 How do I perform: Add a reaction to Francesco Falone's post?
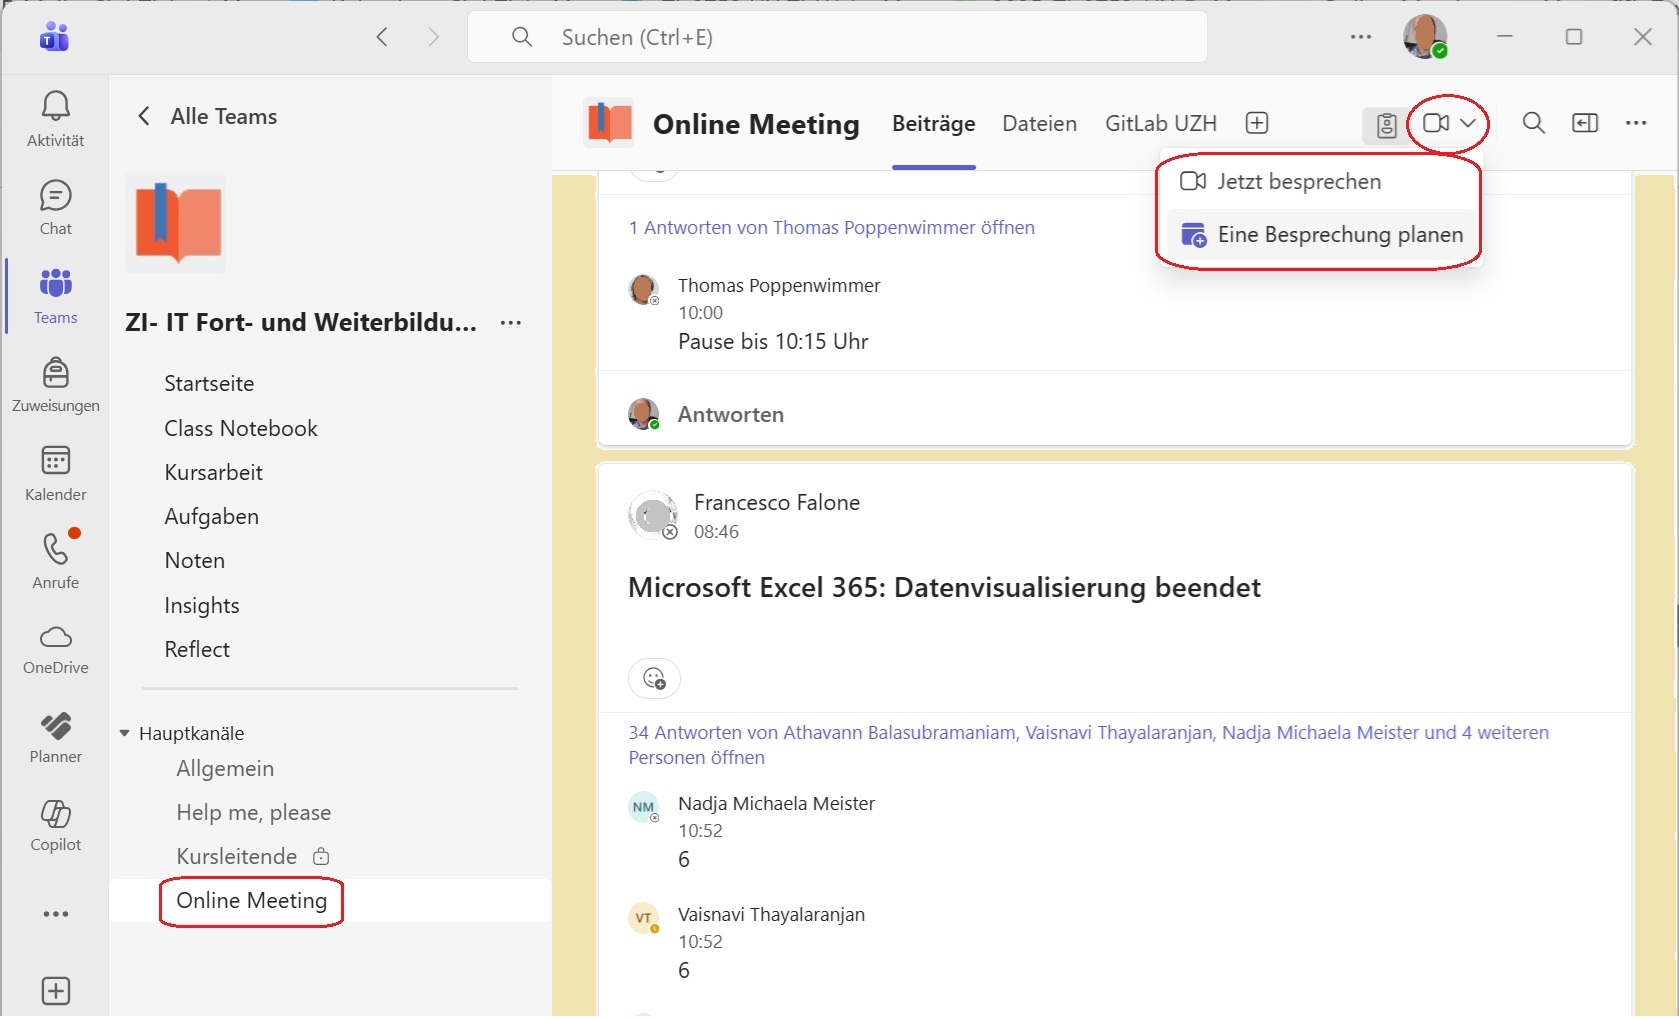pos(655,679)
